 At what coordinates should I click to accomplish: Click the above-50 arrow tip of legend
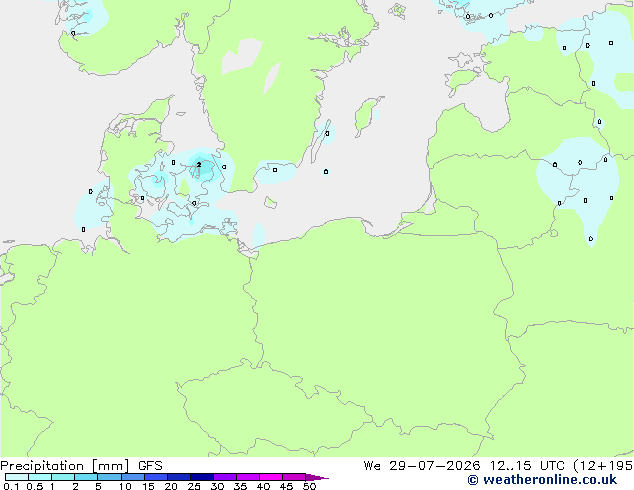coord(317,477)
